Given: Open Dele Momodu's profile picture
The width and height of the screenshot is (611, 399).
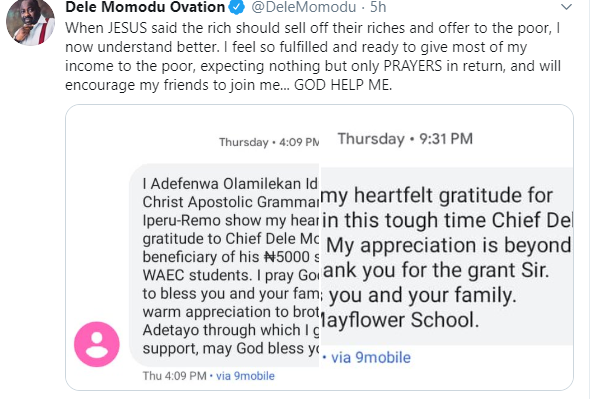Looking at the screenshot, I should click(x=30, y=22).
